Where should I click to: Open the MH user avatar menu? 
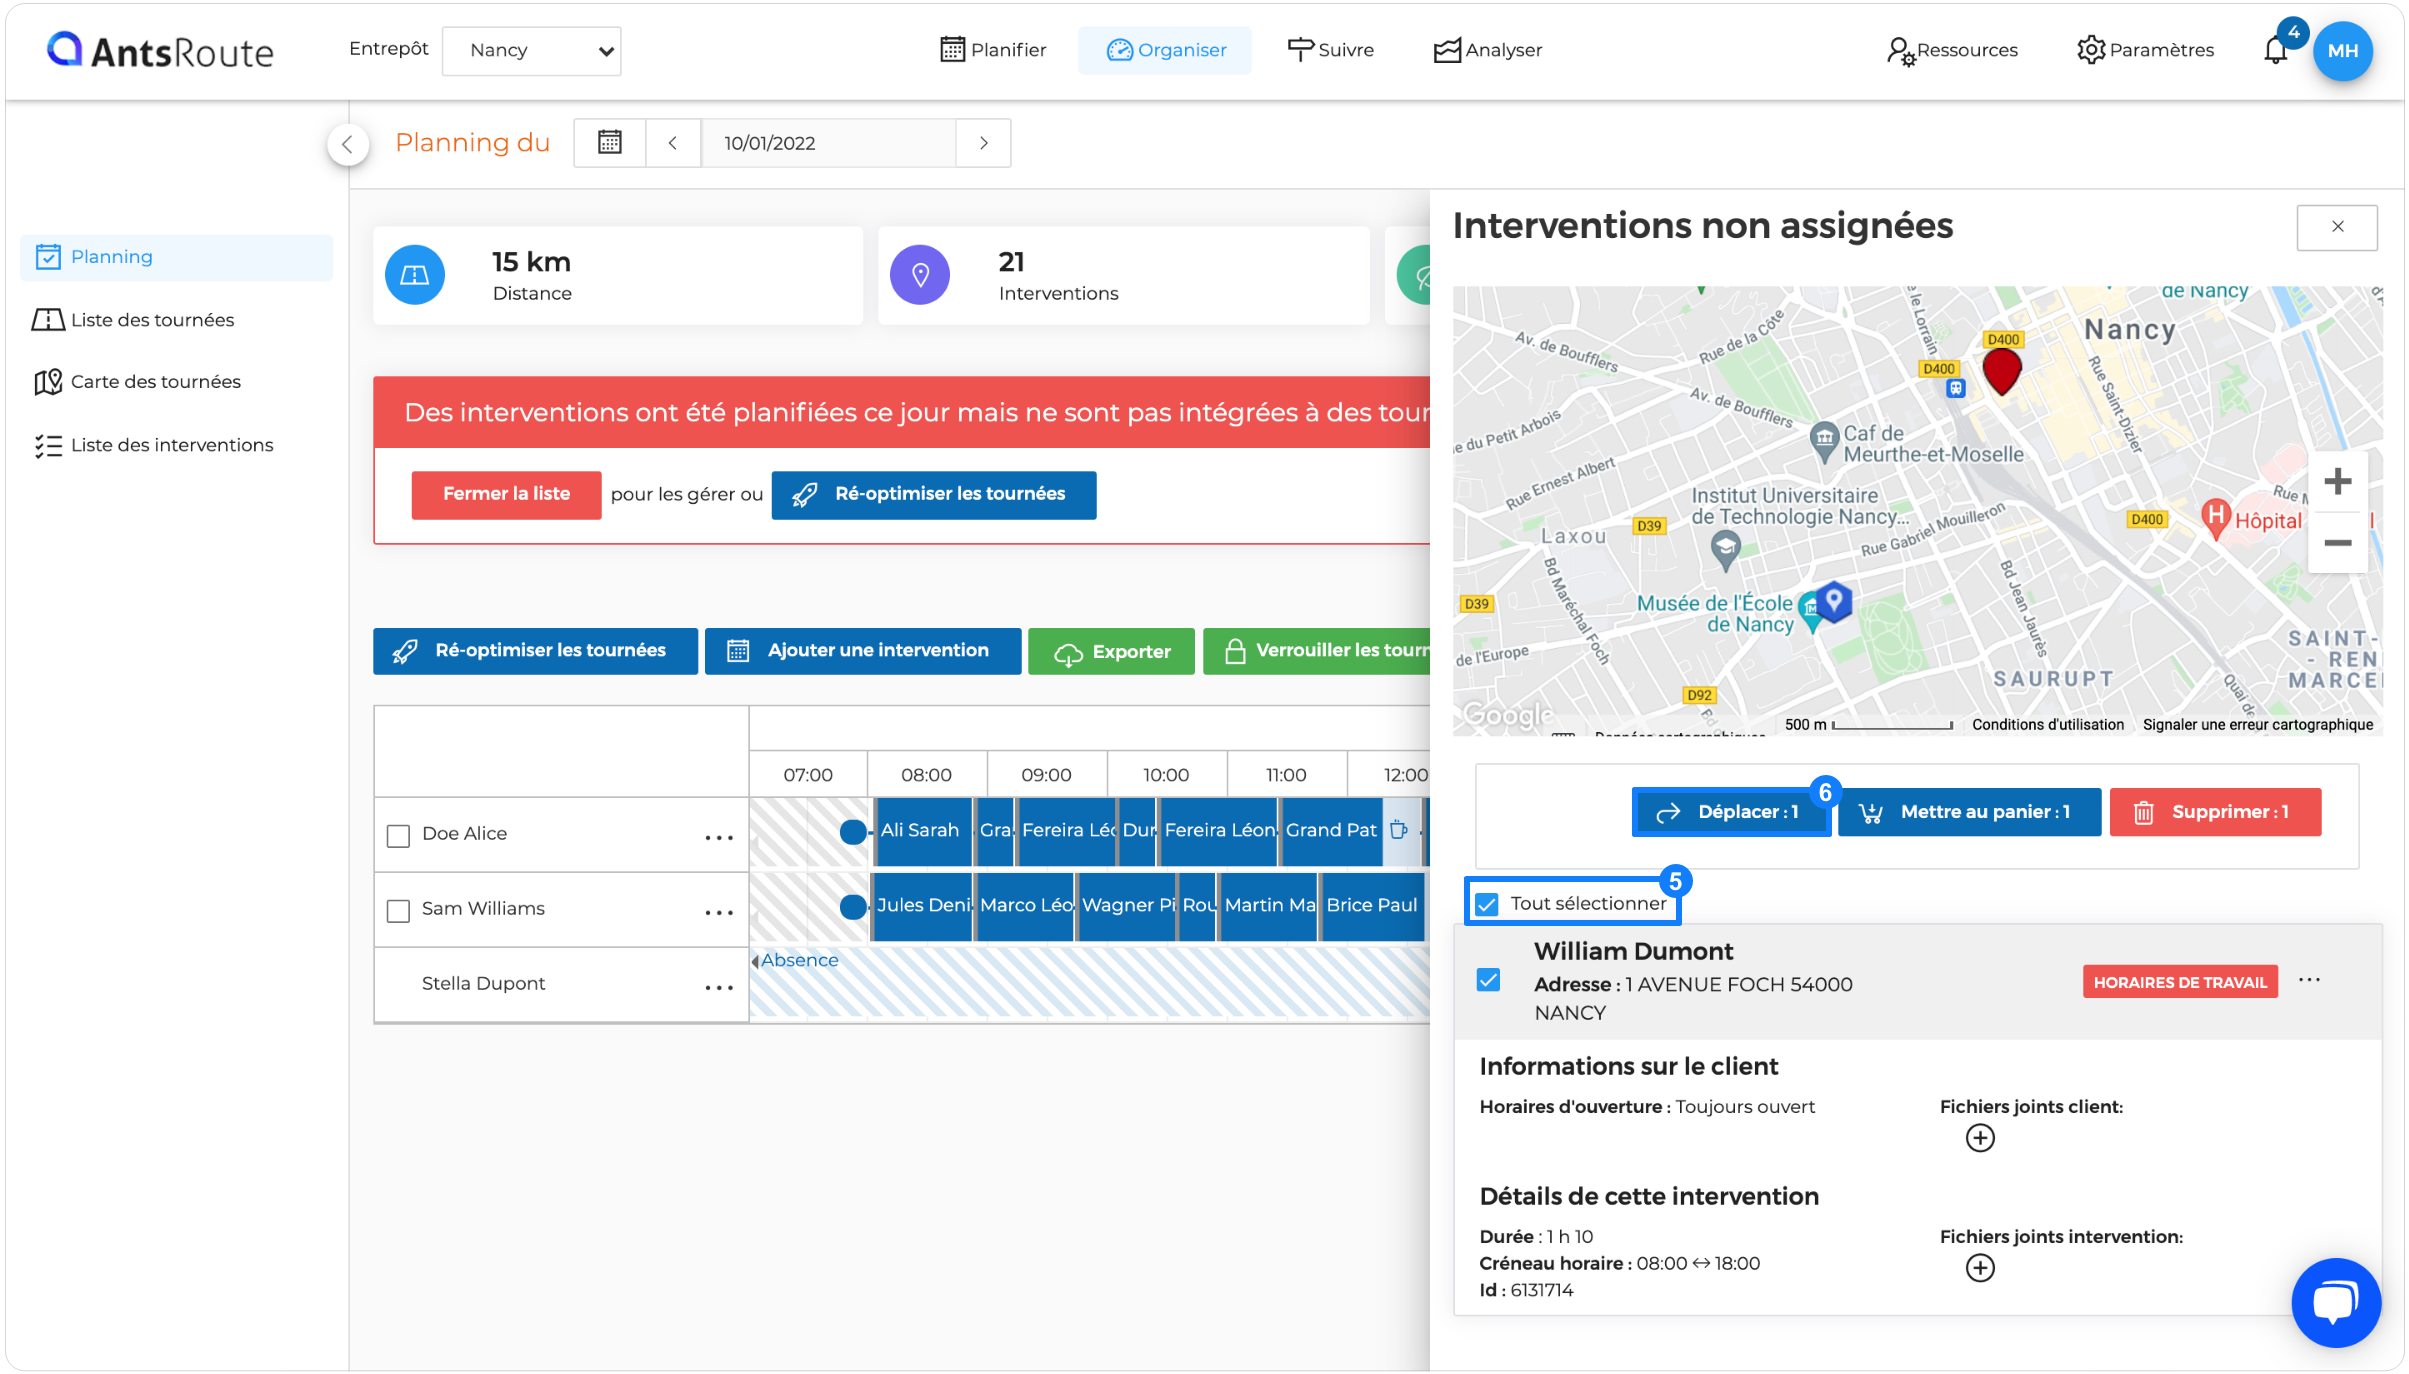(x=2342, y=51)
